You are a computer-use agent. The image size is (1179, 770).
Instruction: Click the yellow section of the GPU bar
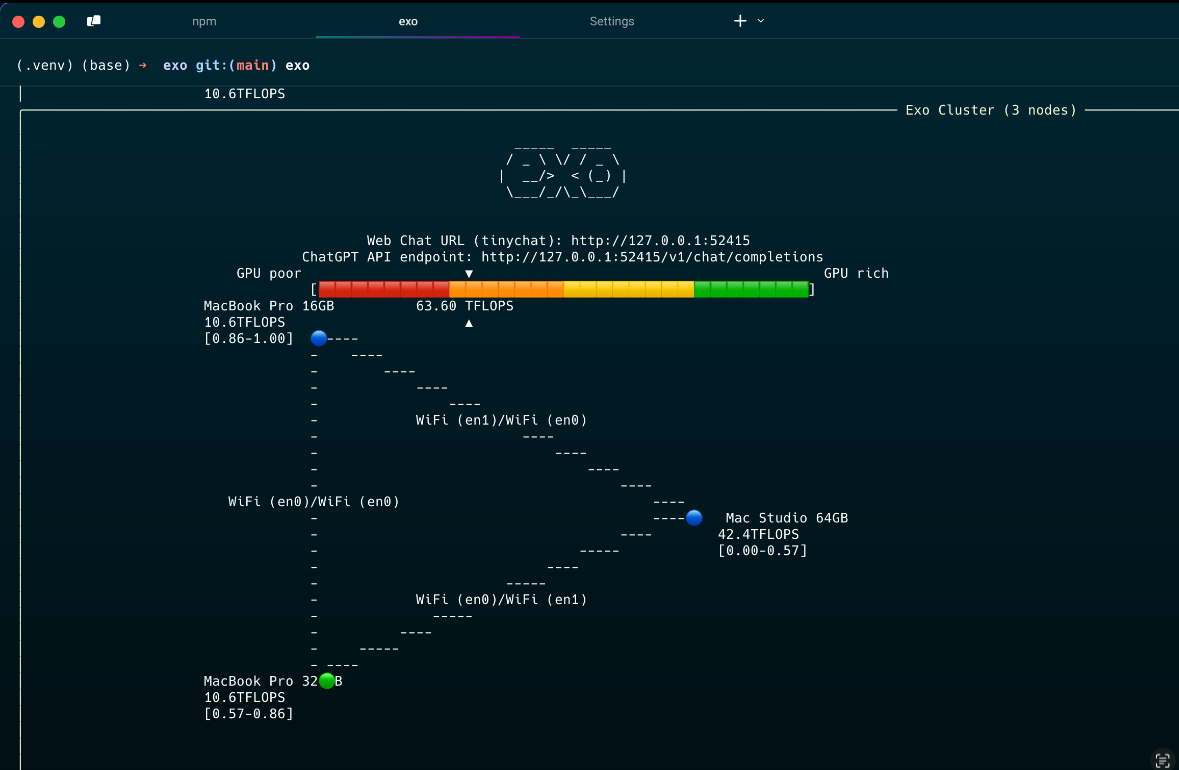click(628, 289)
